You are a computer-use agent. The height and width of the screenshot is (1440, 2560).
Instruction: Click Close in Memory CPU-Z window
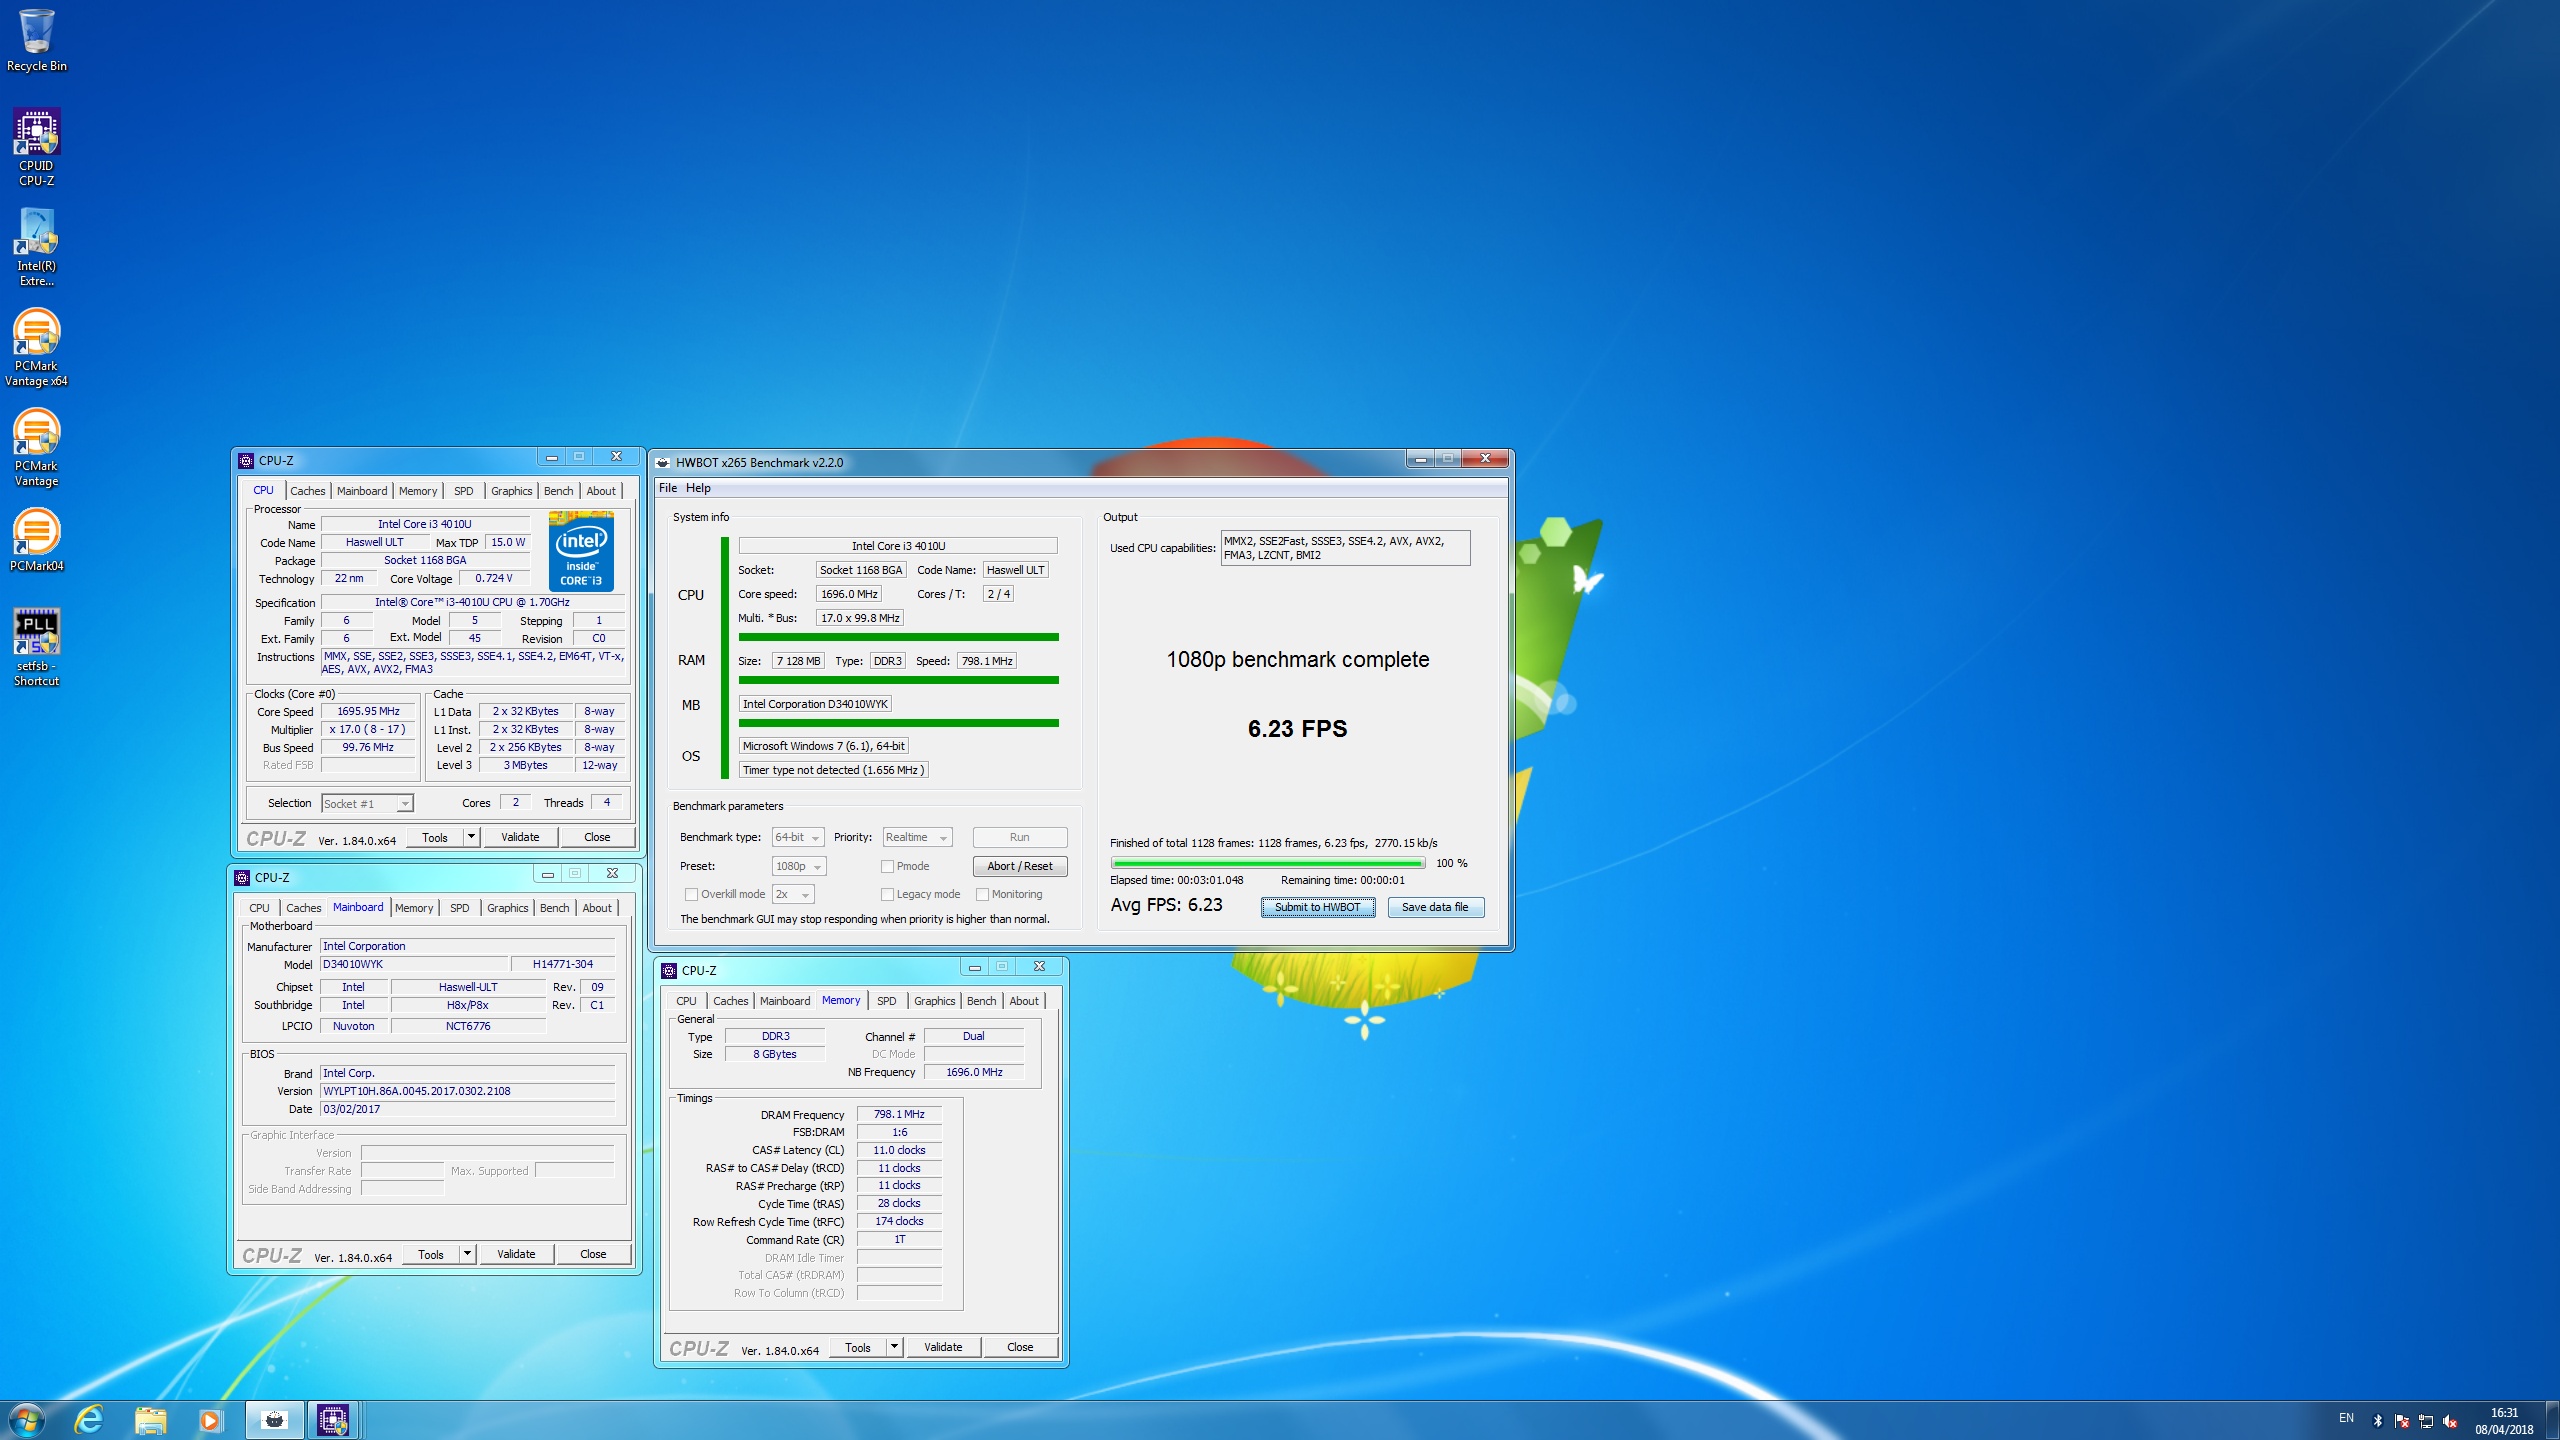pyautogui.click(x=1020, y=1347)
